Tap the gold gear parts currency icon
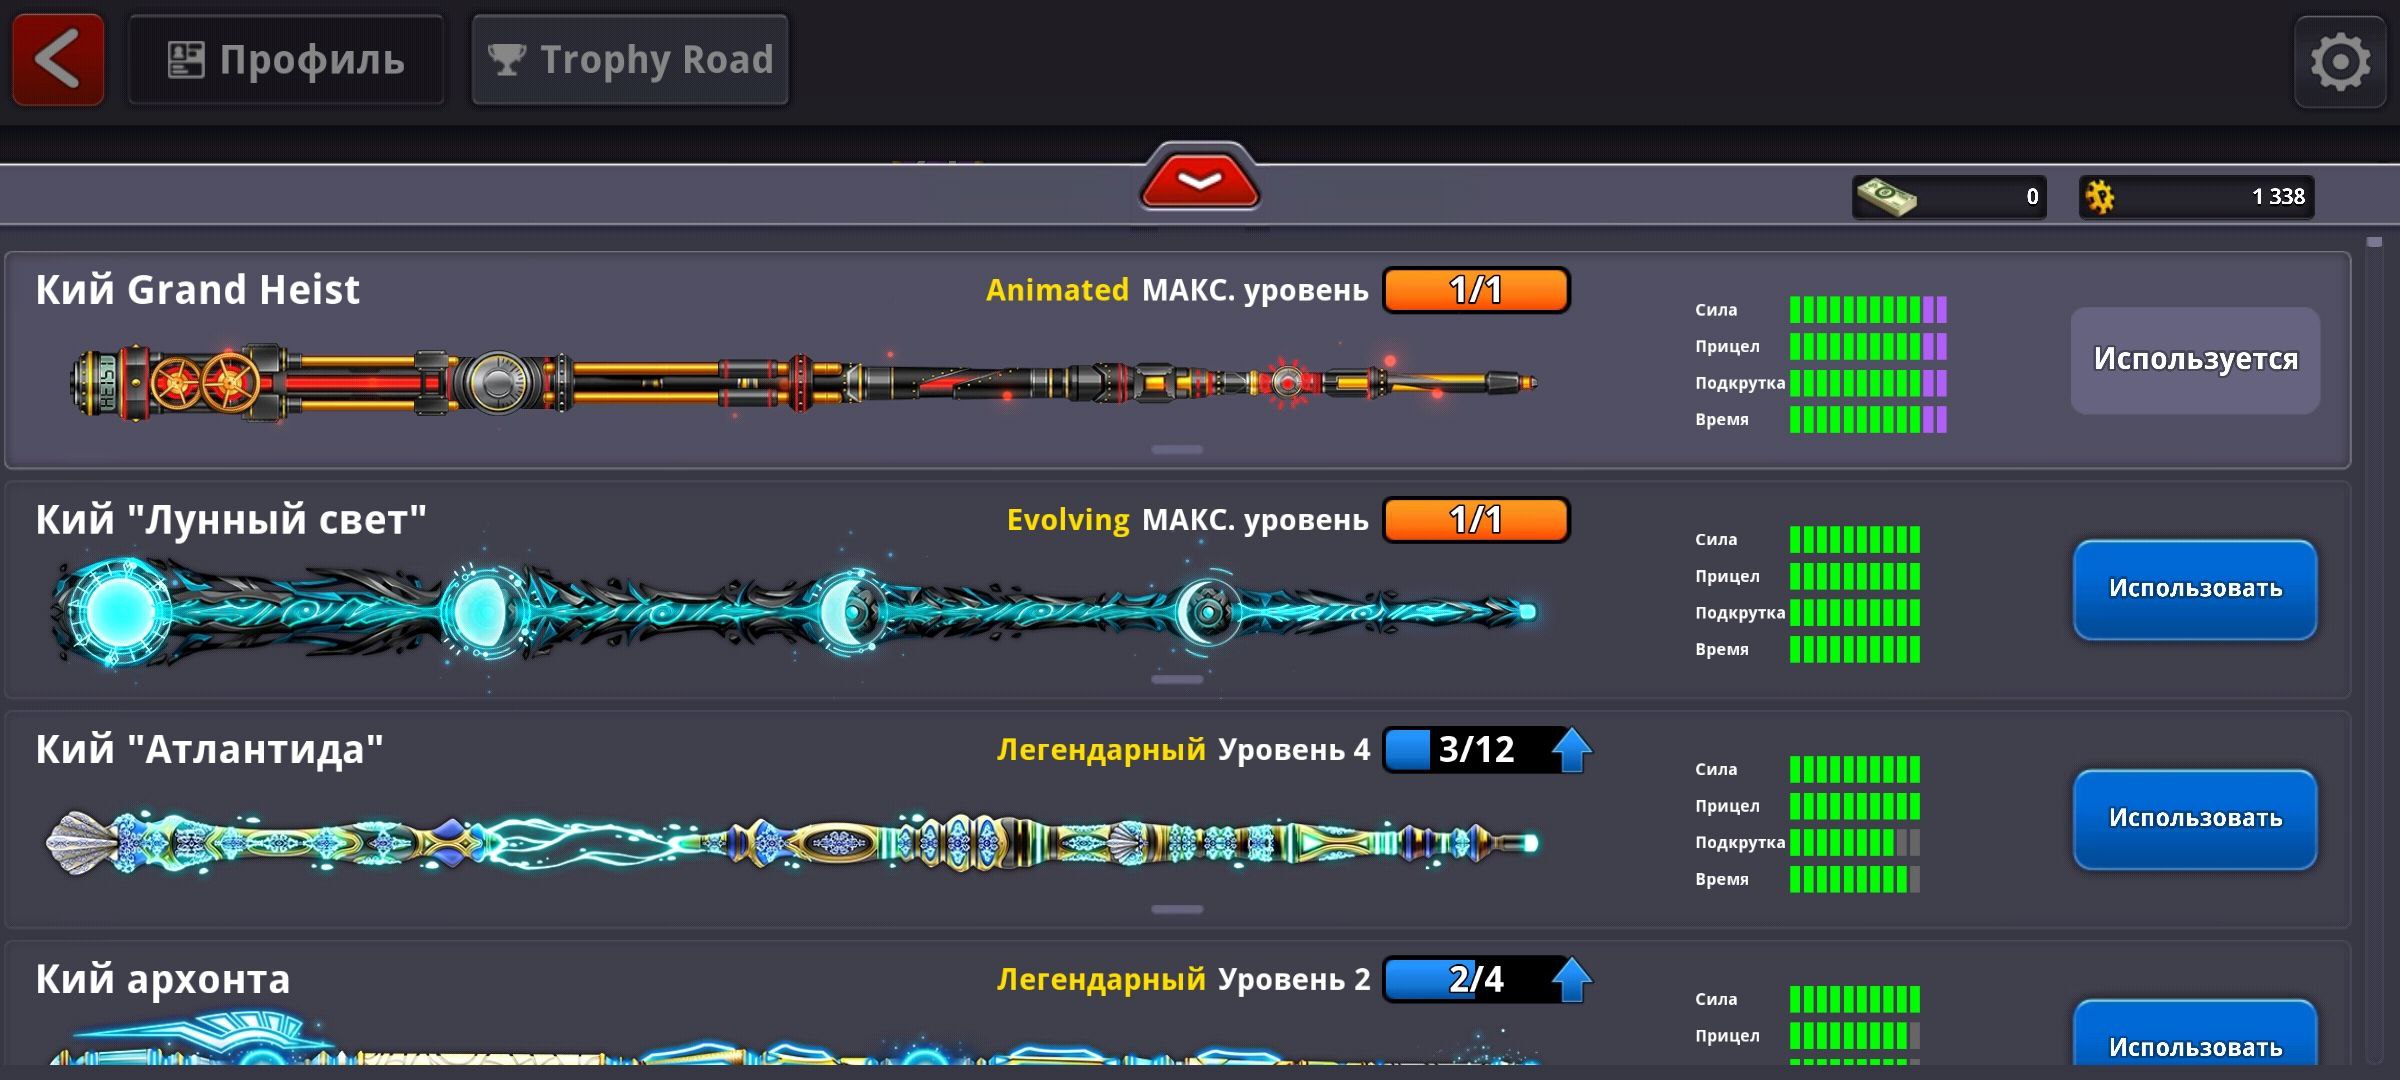2400x1080 pixels. (2100, 197)
